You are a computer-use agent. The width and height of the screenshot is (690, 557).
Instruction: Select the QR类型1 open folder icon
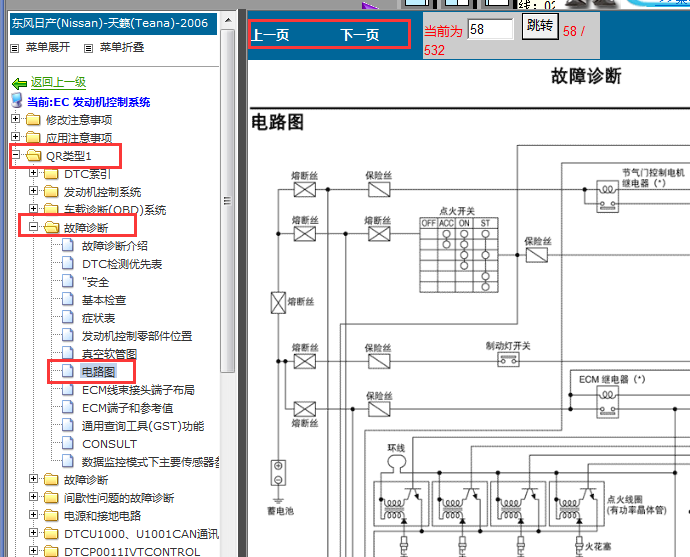point(33,155)
